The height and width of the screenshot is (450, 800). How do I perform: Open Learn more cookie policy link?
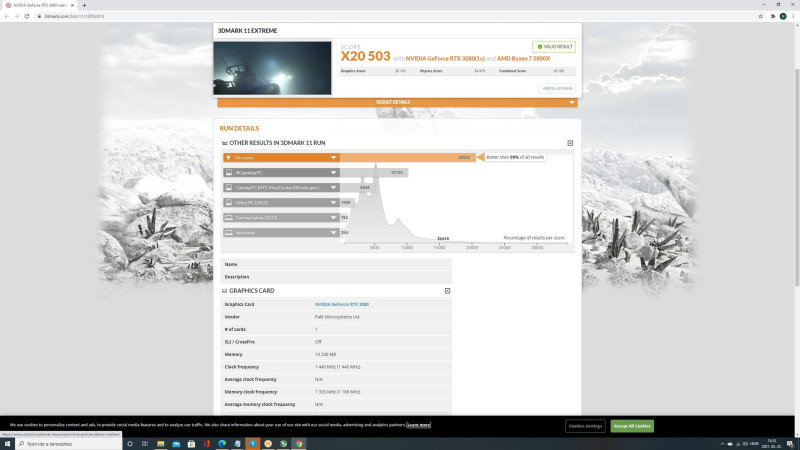[x=418, y=424]
